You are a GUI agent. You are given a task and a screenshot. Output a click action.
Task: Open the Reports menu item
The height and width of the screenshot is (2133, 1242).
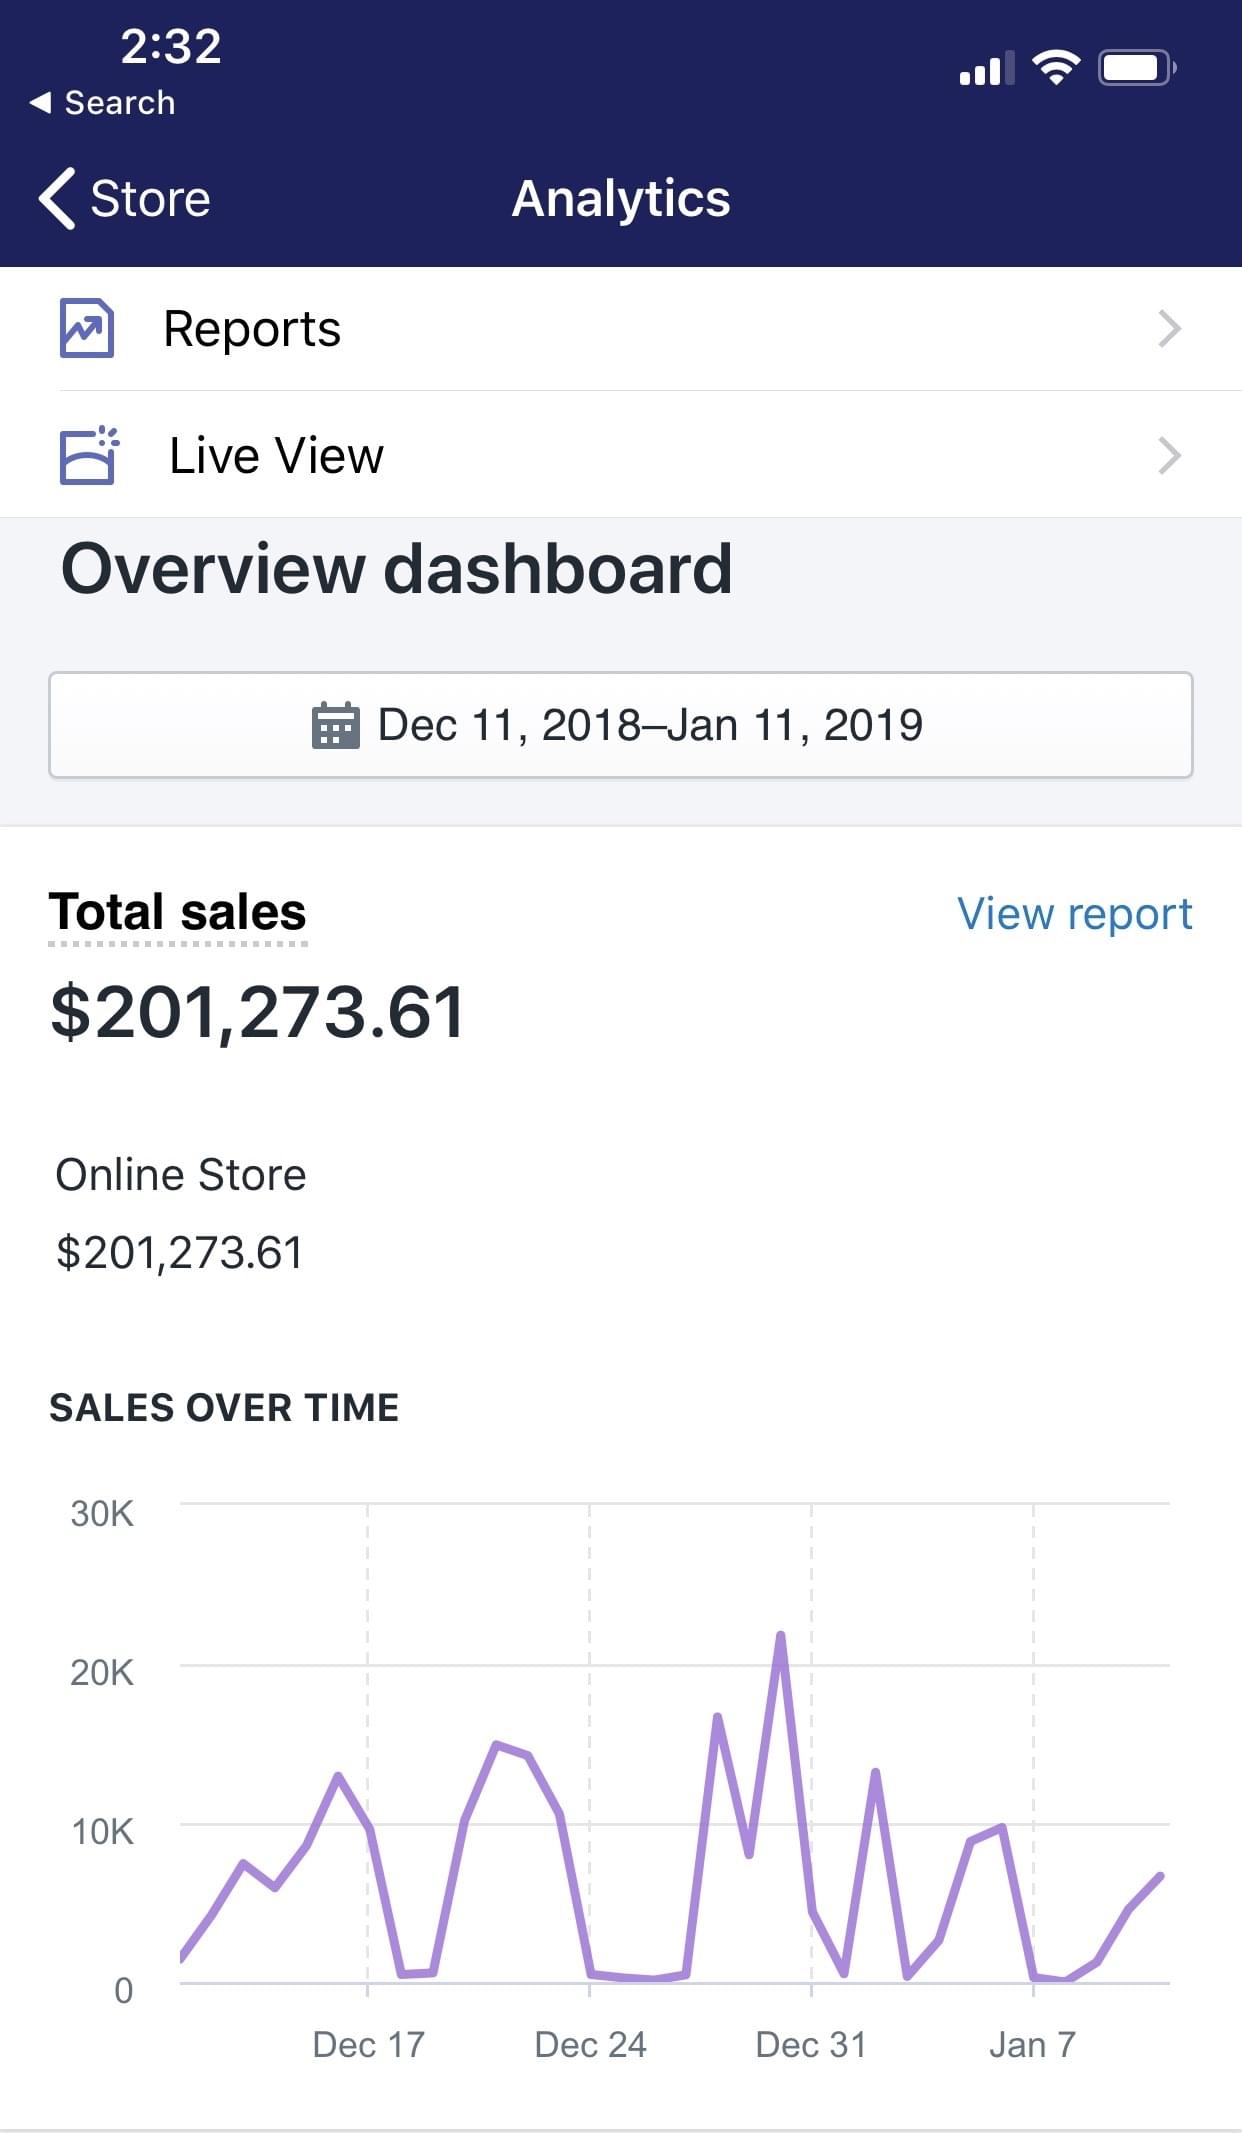(x=252, y=329)
